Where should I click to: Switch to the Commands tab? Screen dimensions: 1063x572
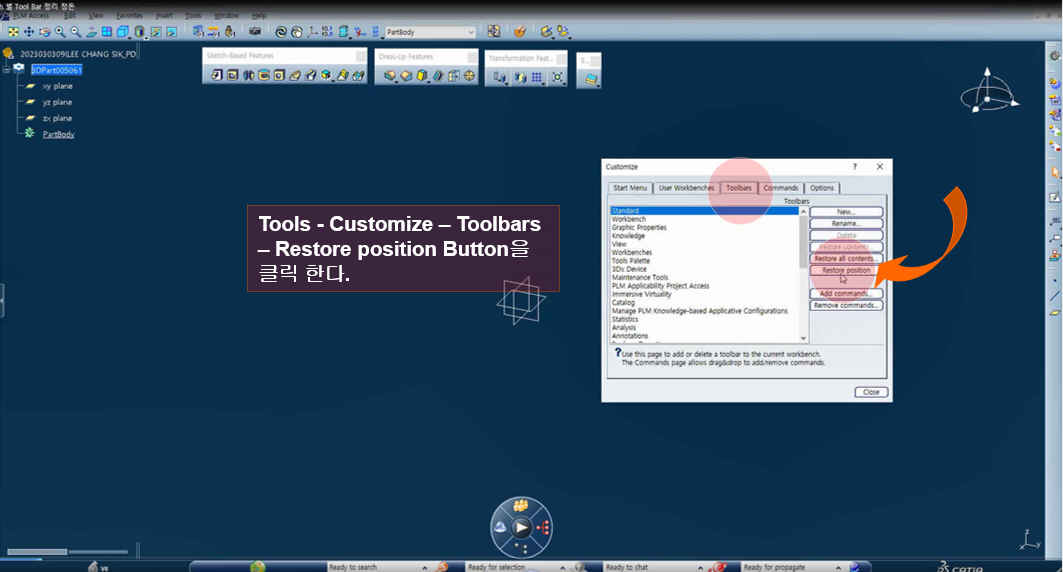(780, 188)
